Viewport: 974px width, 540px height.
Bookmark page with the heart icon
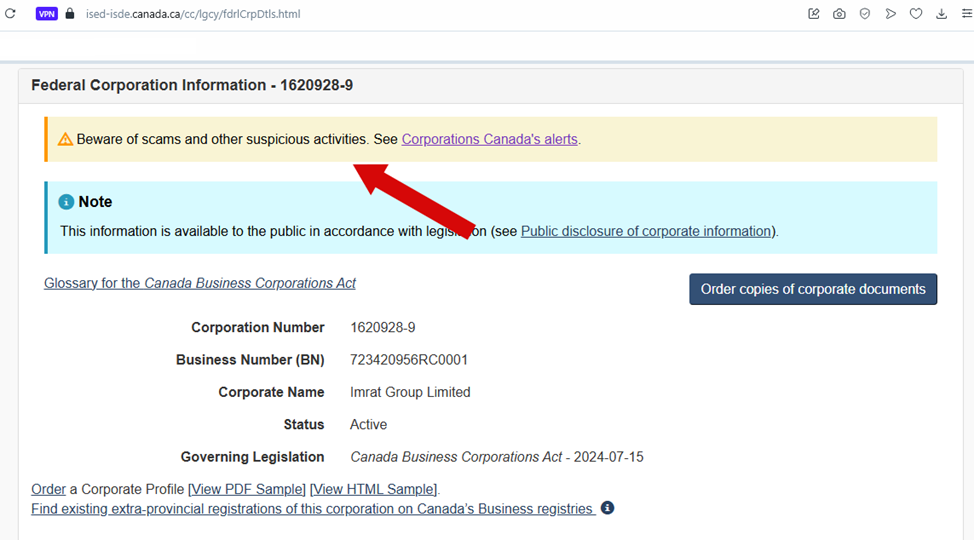916,14
